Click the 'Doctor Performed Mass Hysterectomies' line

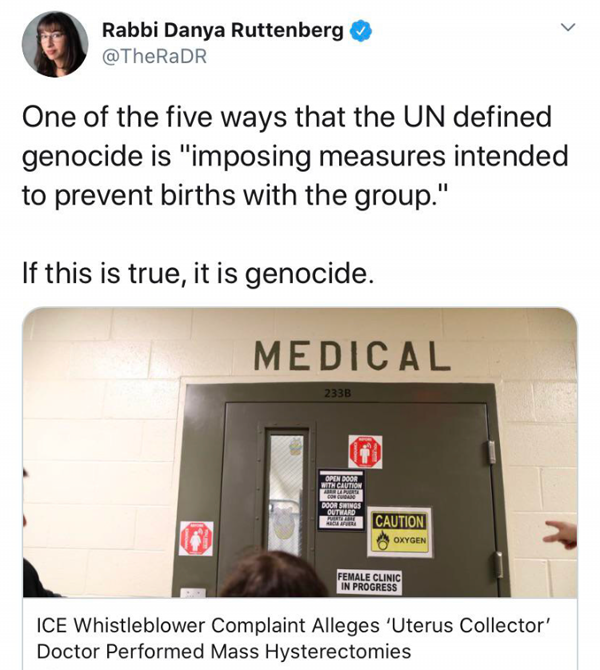point(224,652)
